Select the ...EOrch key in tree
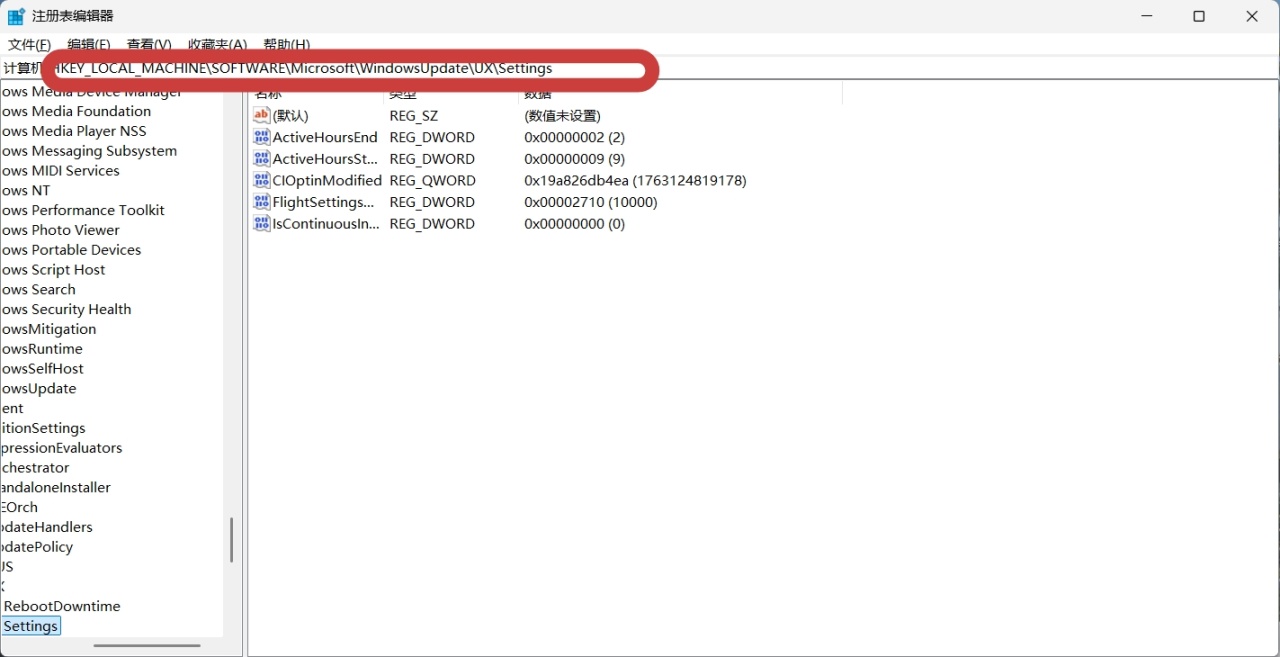This screenshot has width=1280, height=657. (19, 507)
